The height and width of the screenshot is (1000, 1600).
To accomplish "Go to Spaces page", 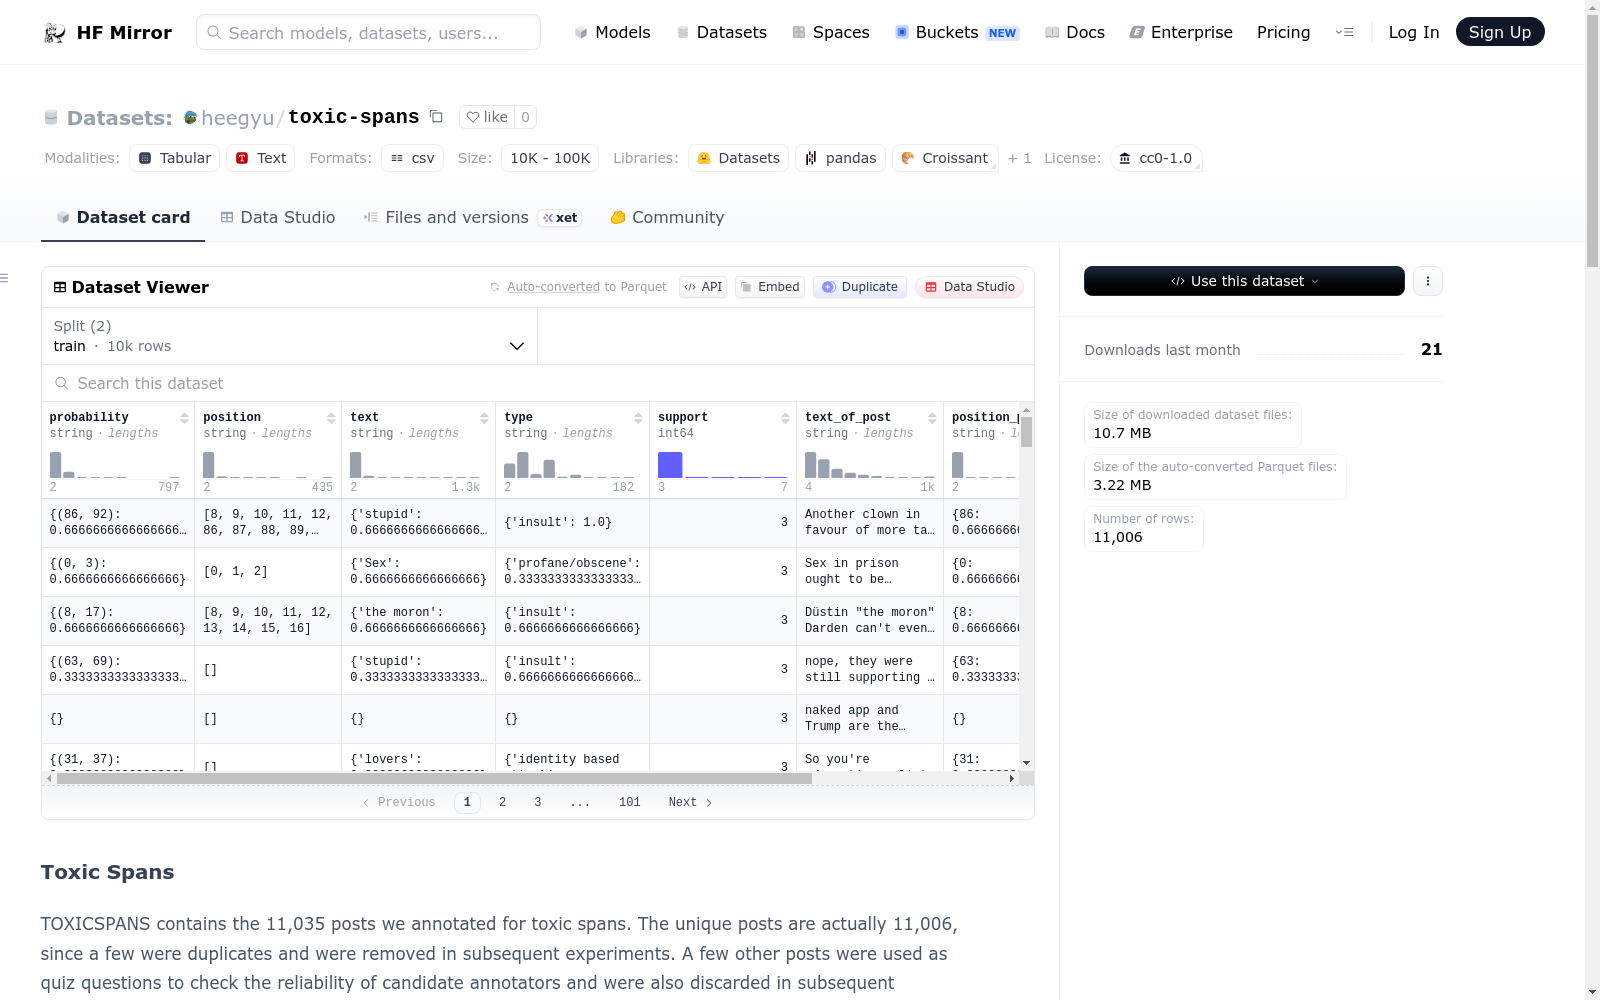I will [x=830, y=32].
